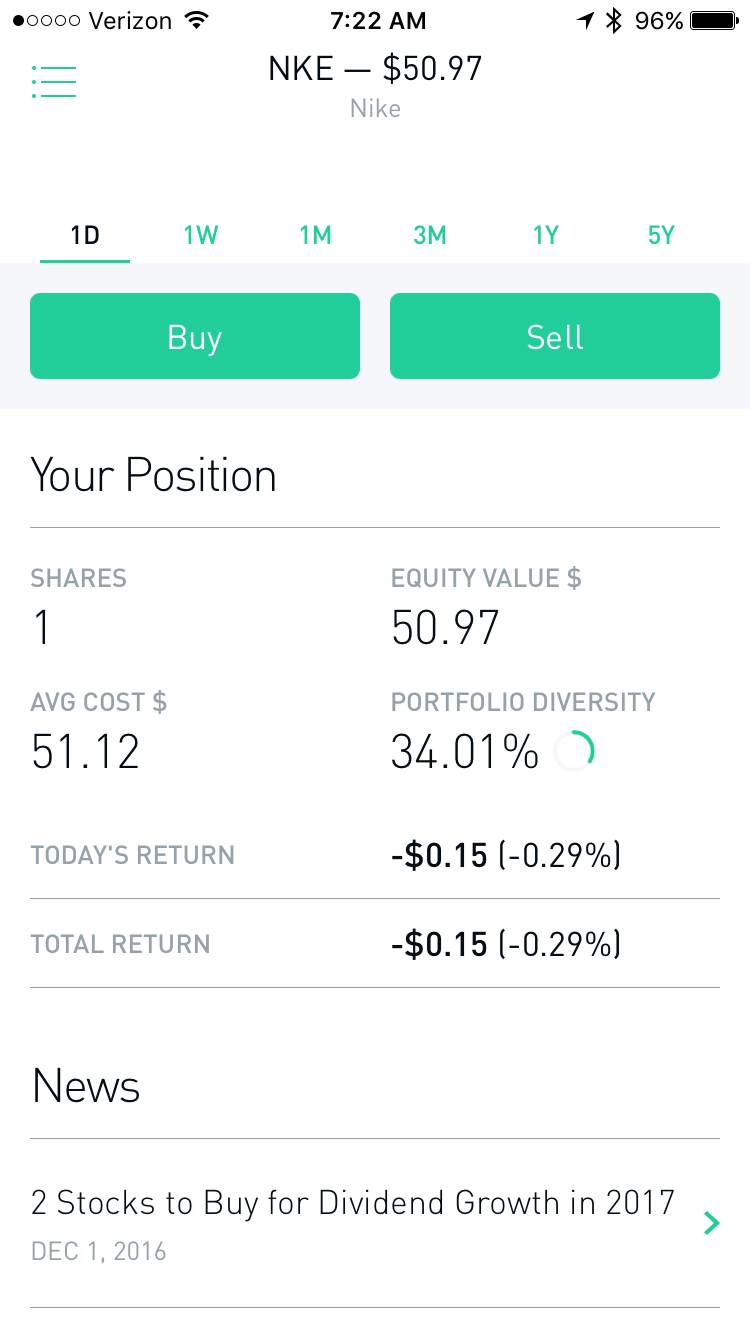Tap the Wi-Fi signal icon

pyautogui.click(x=197, y=20)
